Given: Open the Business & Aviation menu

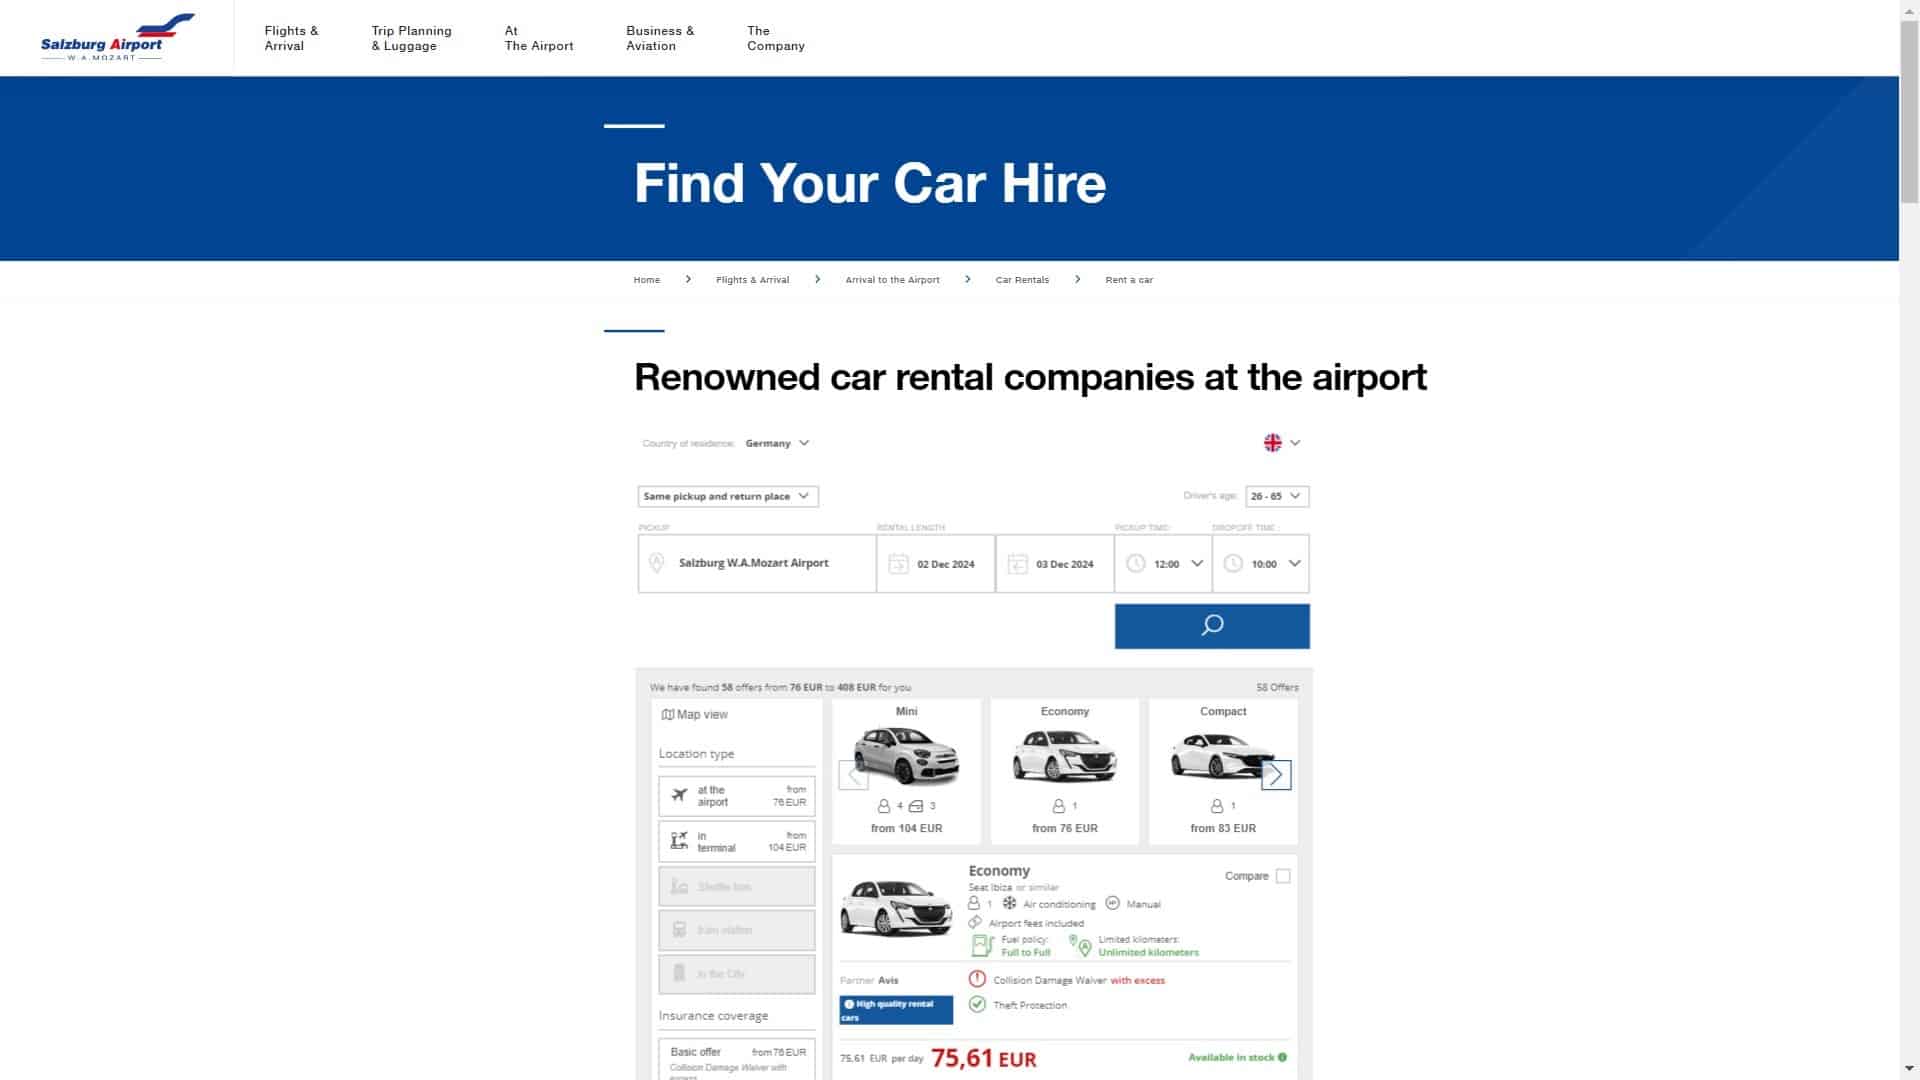Looking at the screenshot, I should [x=660, y=38].
